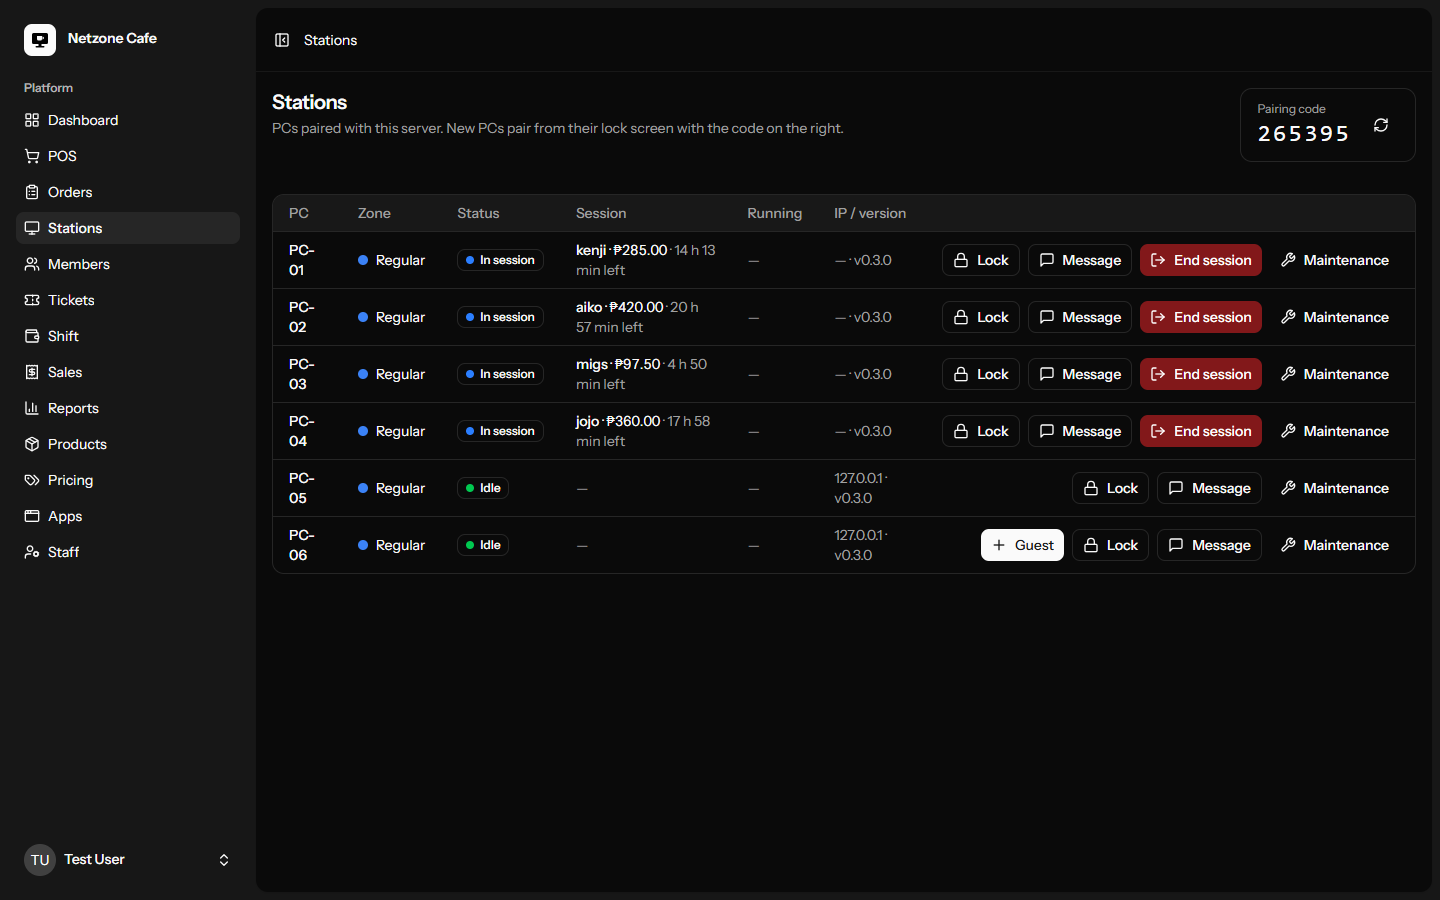This screenshot has width=1440, height=900.
Task: Go to Sales section
Action: coord(128,372)
